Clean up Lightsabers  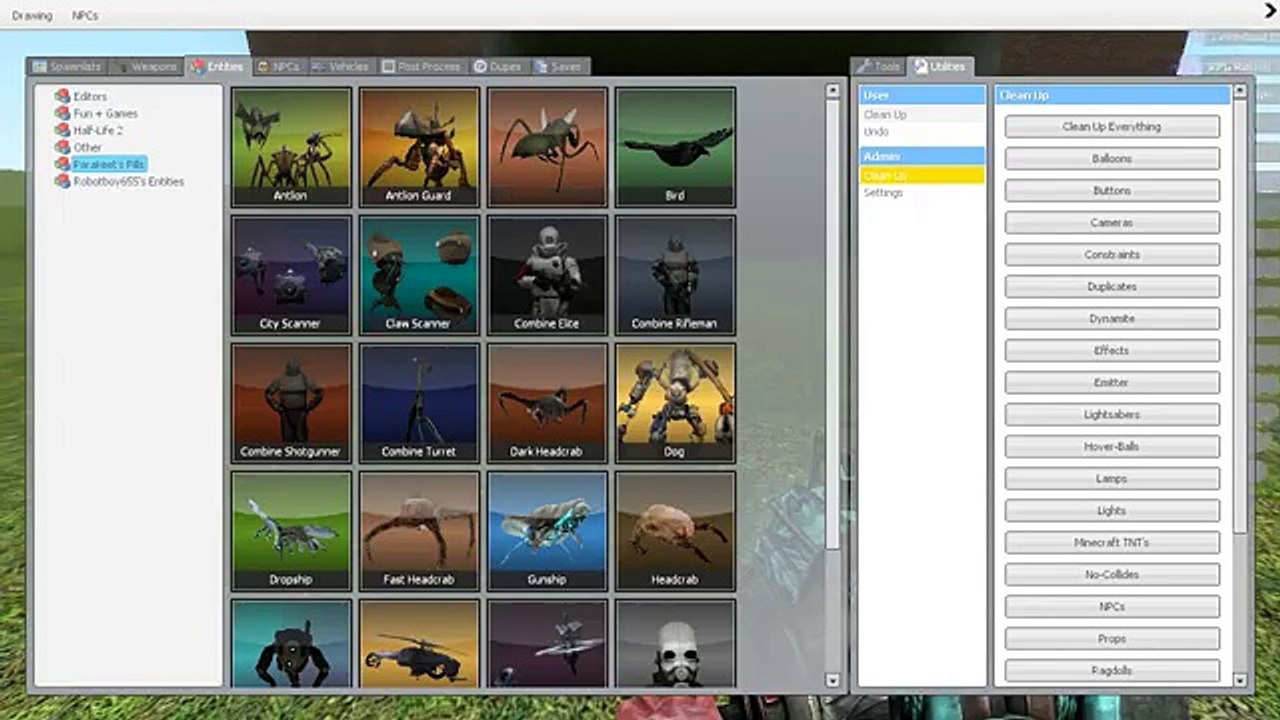pos(1112,415)
